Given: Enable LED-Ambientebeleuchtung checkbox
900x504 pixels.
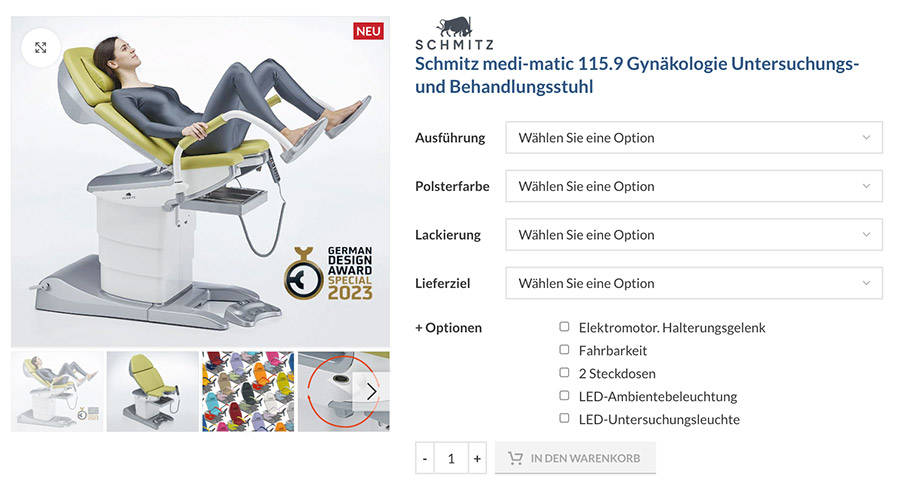Looking at the screenshot, I should click(x=564, y=396).
